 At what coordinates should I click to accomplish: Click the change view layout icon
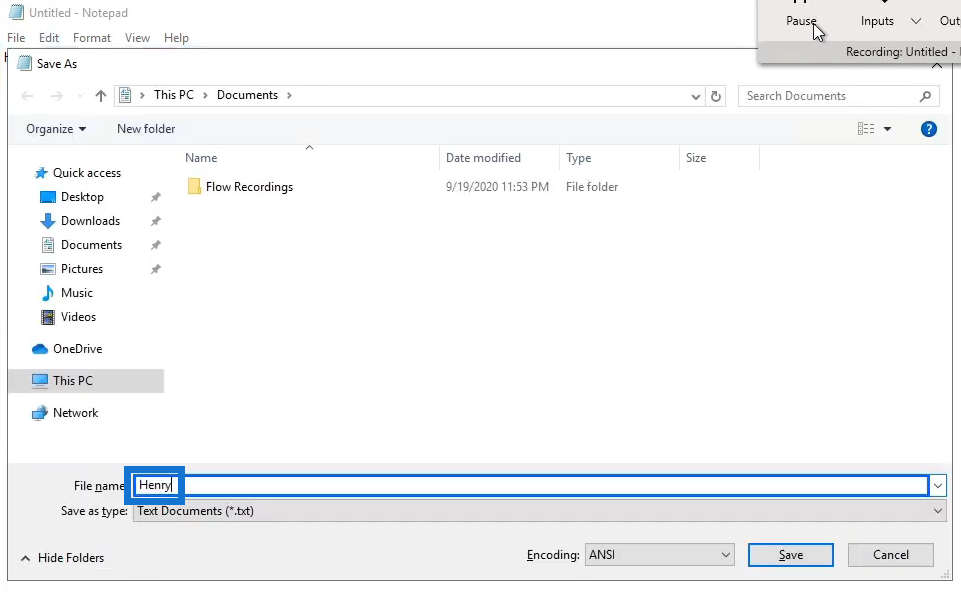point(866,129)
